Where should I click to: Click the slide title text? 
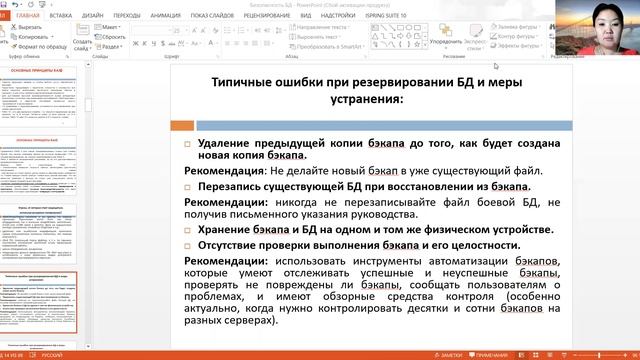367,90
